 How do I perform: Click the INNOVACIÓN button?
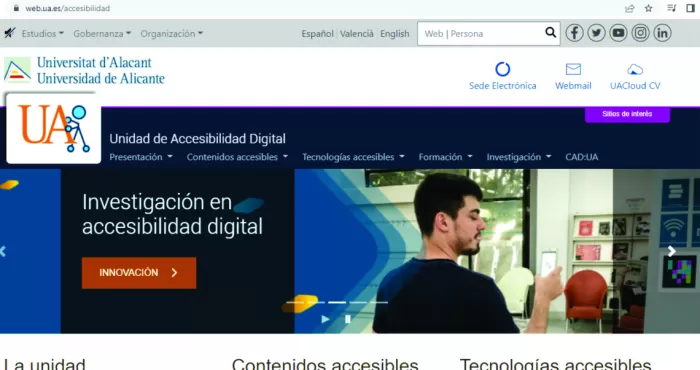139,273
